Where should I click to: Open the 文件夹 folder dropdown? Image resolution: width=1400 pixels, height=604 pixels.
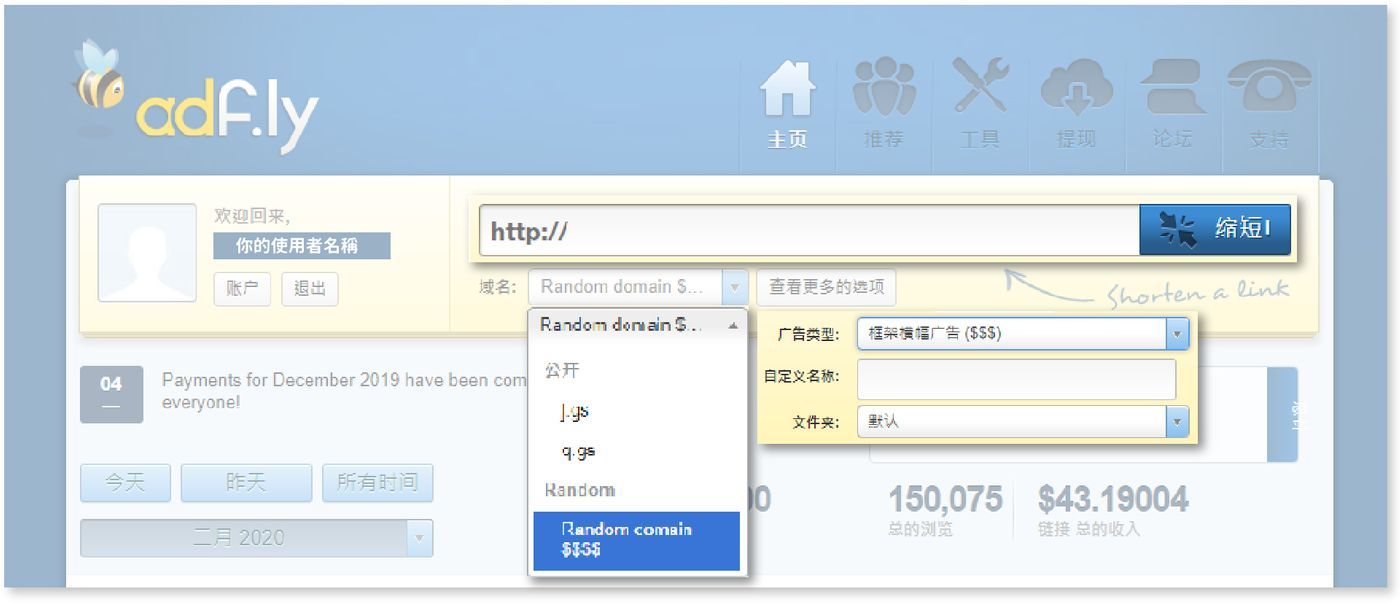(x=1023, y=422)
